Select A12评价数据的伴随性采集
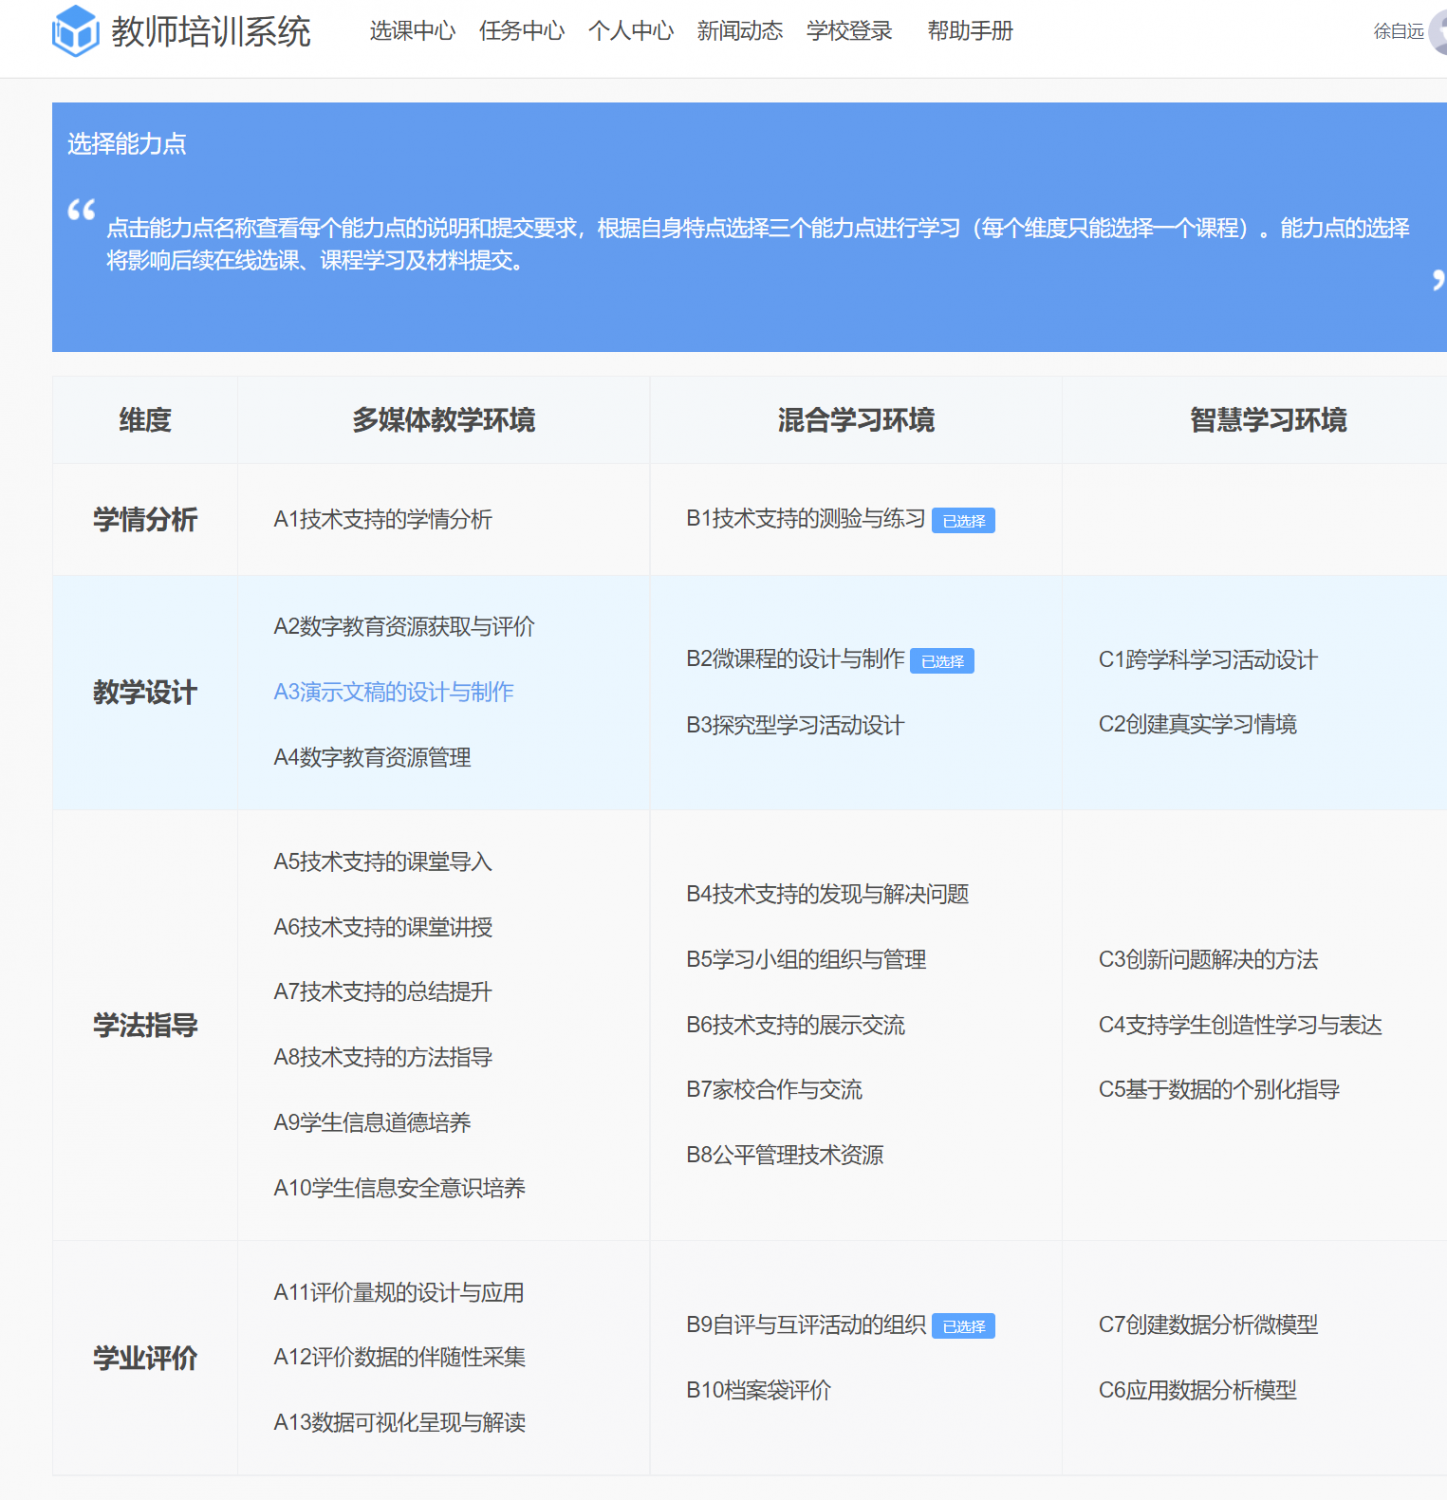Screen dimensions: 1447x1500 click(399, 1357)
